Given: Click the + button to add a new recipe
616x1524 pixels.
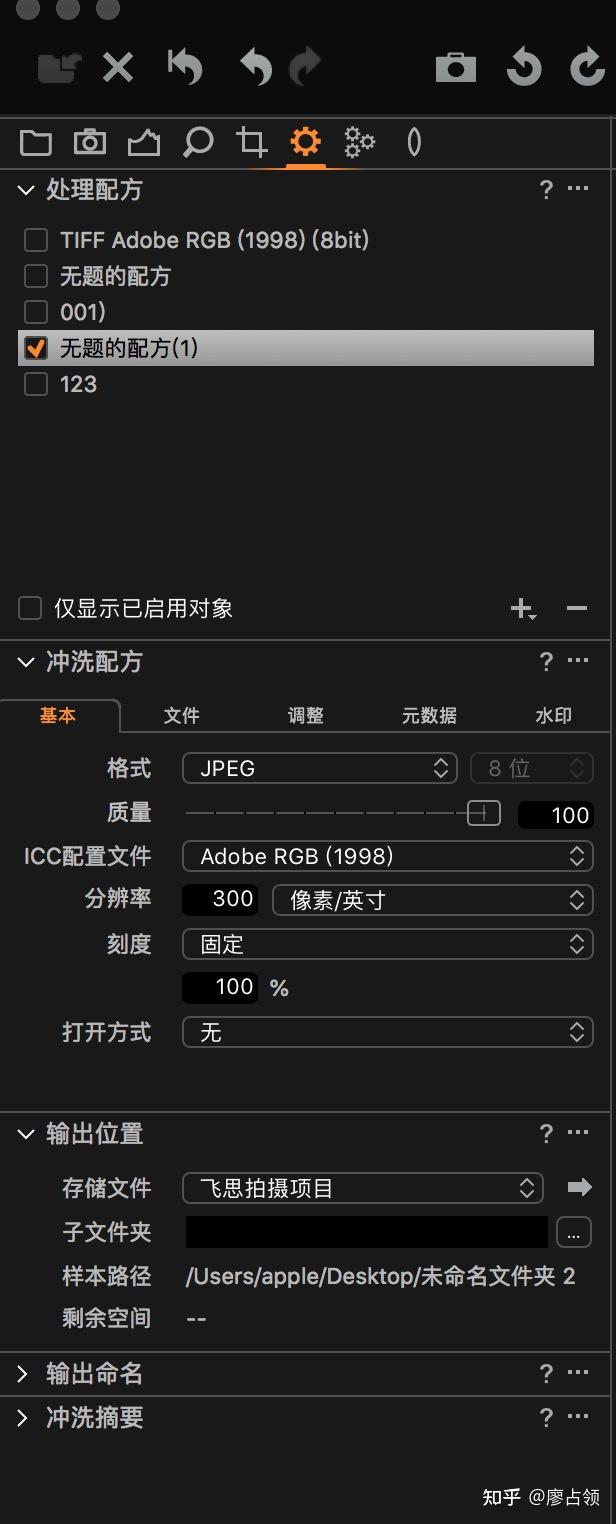Looking at the screenshot, I should click(x=521, y=607).
